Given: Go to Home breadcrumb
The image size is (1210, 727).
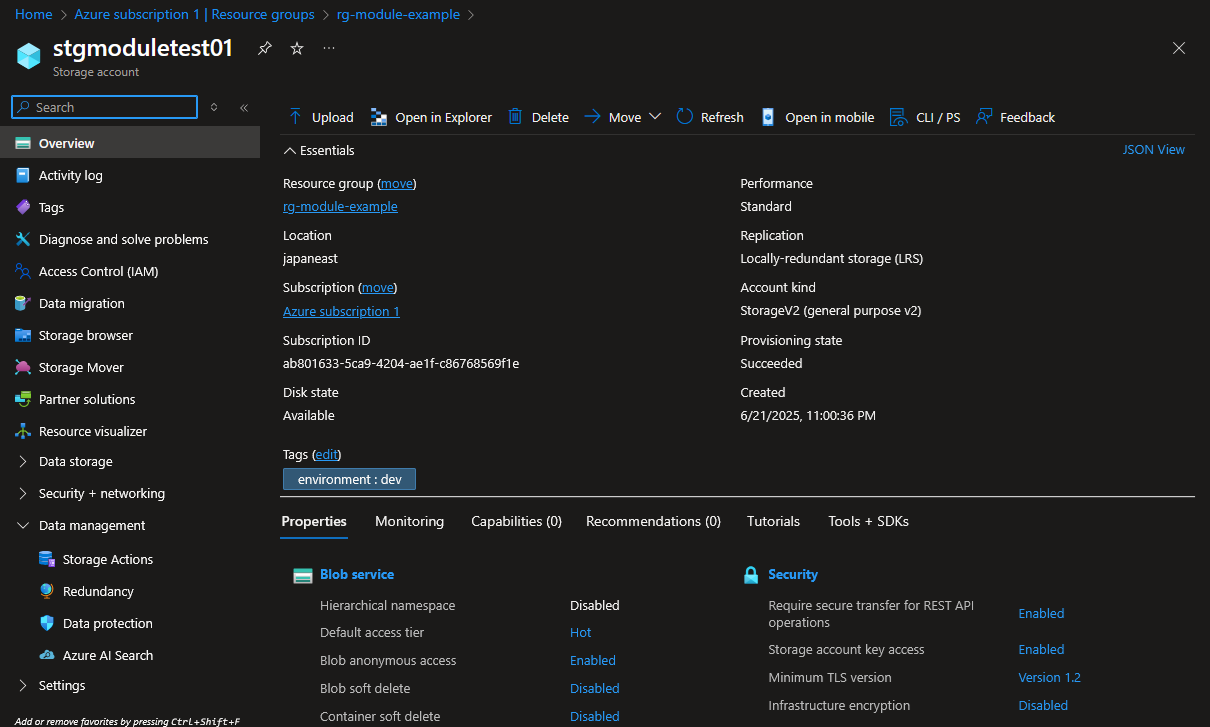Looking at the screenshot, I should pos(34,14).
